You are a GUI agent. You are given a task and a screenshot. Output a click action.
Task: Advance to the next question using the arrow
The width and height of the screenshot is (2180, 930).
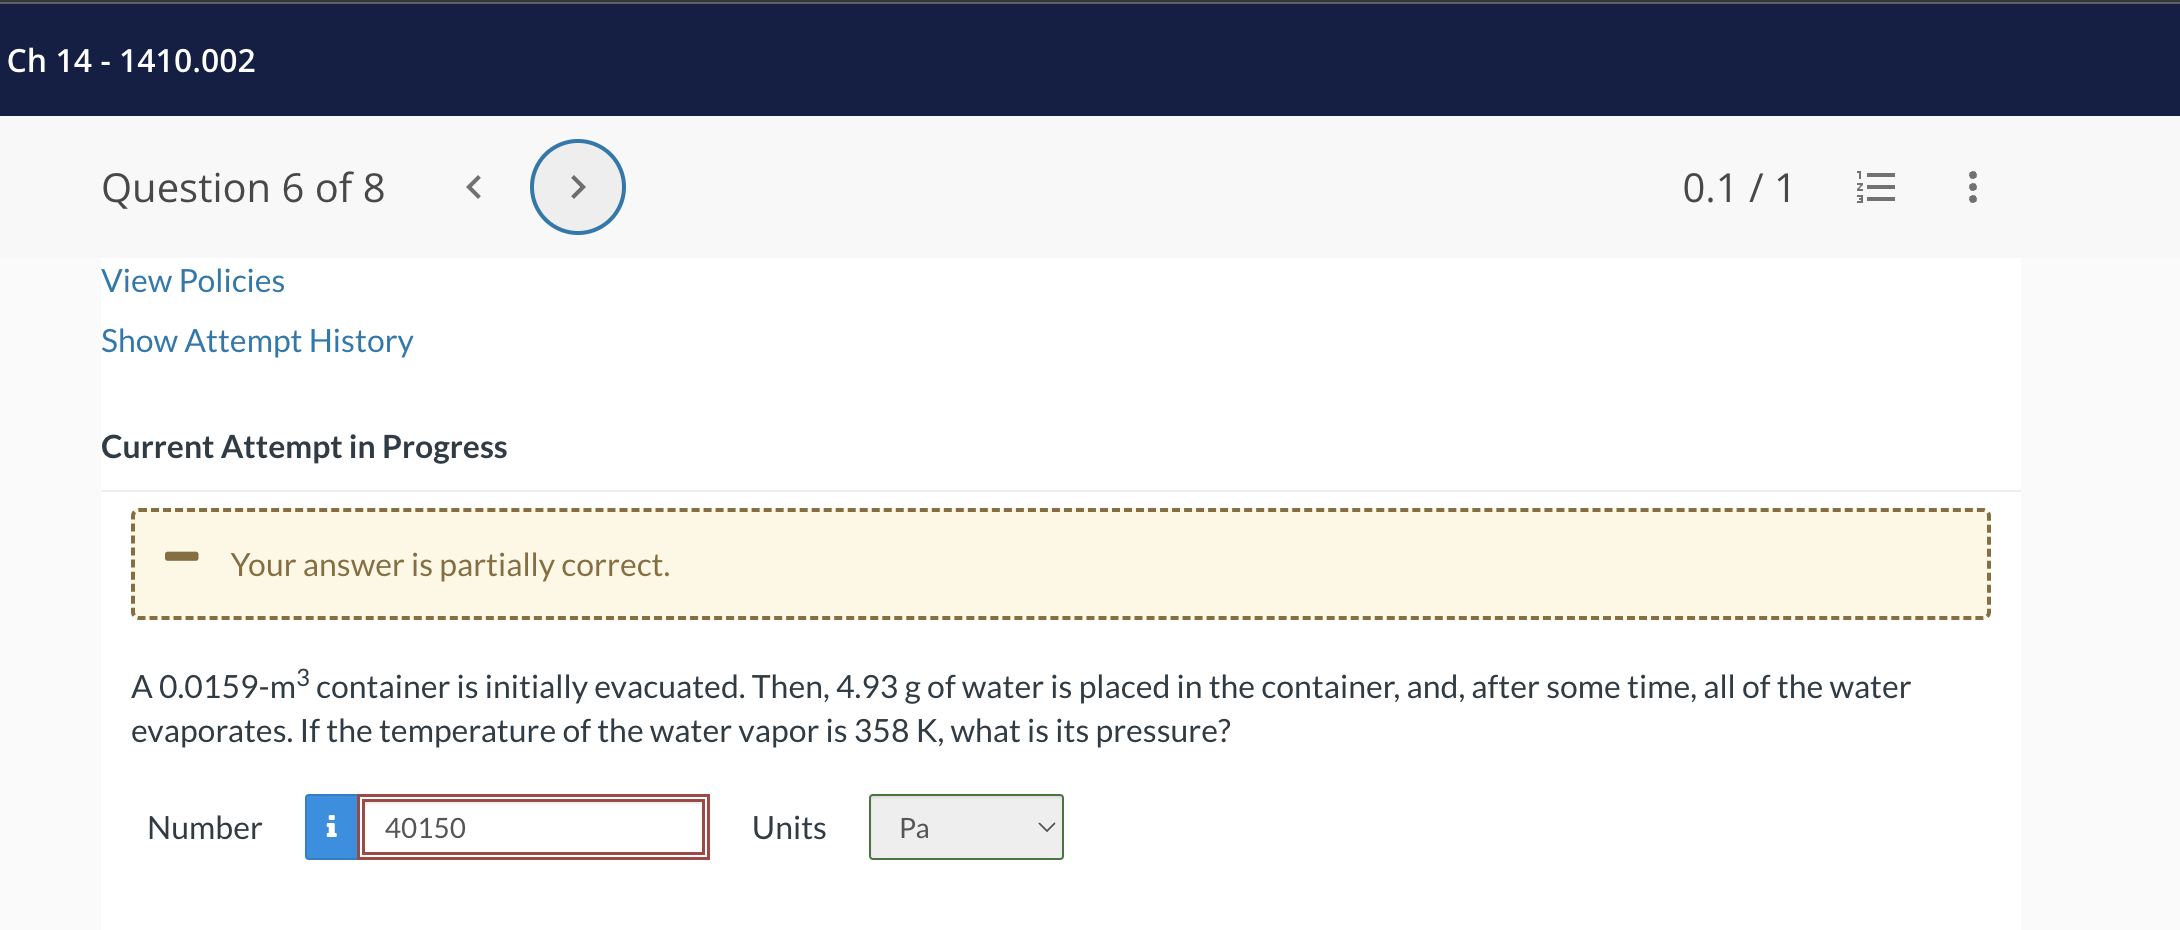click(x=577, y=187)
